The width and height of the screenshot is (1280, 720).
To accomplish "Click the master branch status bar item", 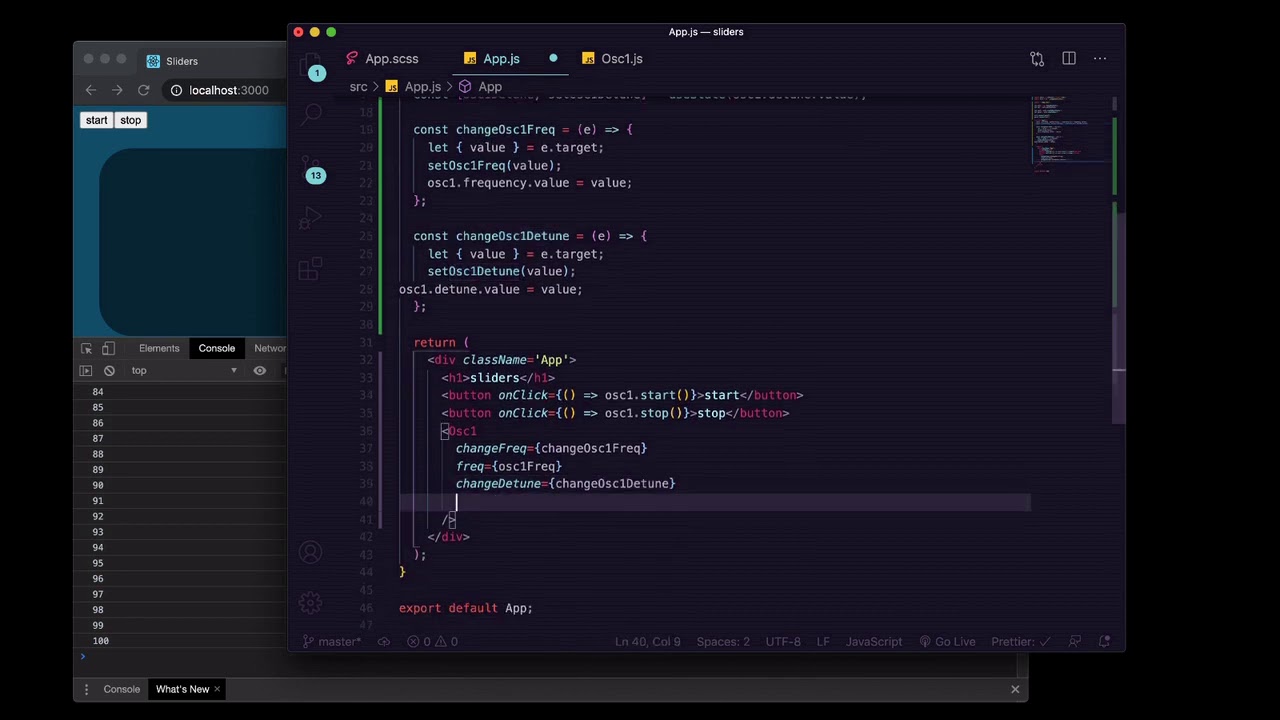I will 332,642.
